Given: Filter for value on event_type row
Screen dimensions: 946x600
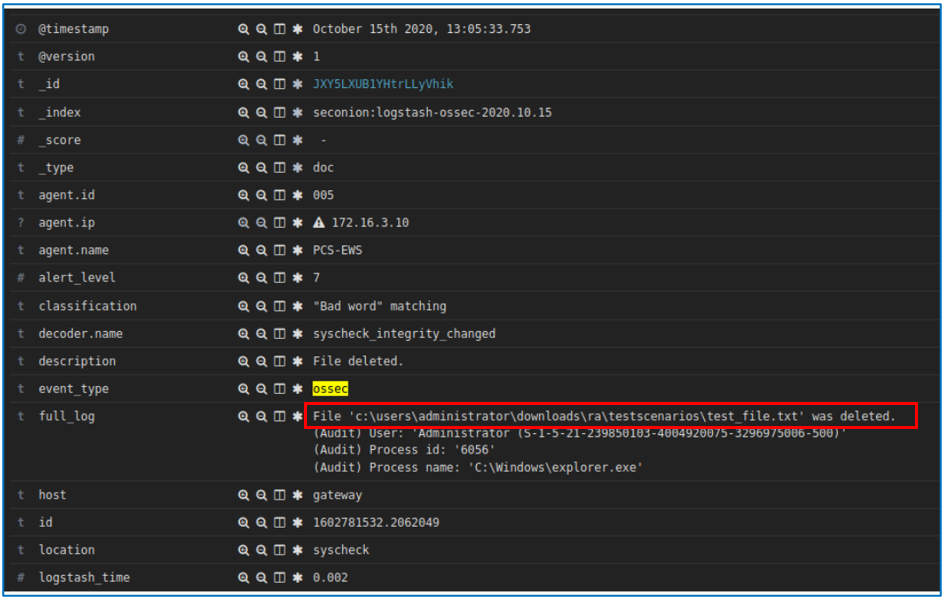Looking at the screenshot, I should tap(243, 389).
